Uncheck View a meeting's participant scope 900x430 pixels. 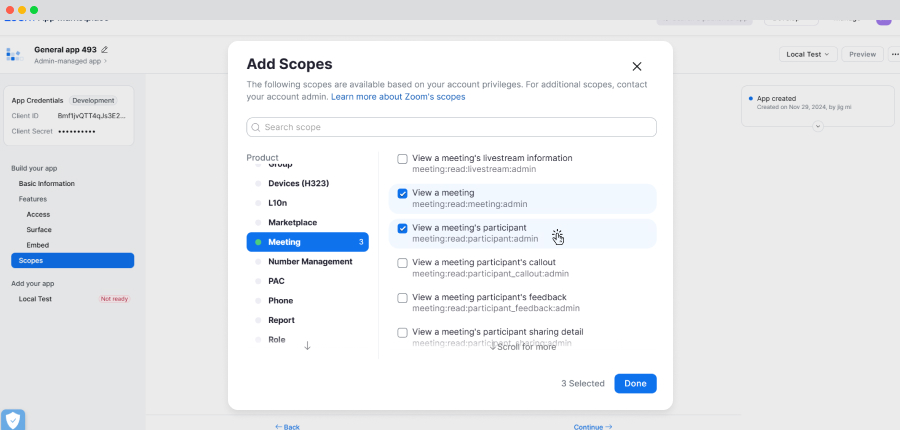coord(402,228)
